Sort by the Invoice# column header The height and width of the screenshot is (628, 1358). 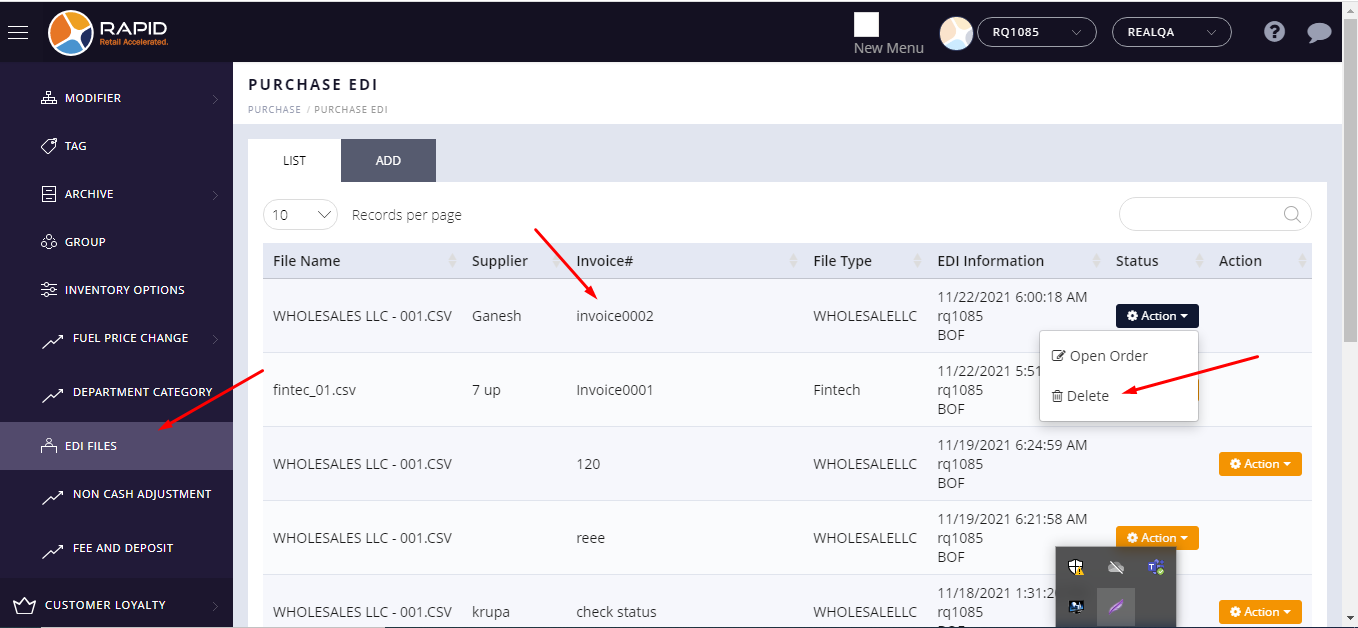point(604,261)
